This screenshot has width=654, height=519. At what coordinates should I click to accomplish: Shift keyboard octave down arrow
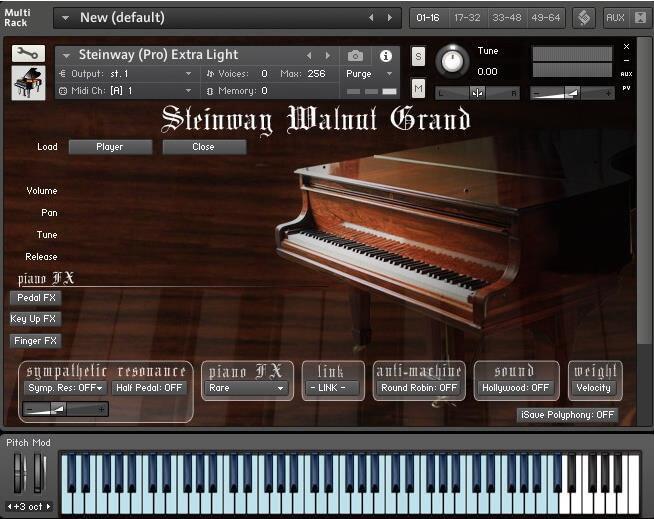[x=9, y=507]
